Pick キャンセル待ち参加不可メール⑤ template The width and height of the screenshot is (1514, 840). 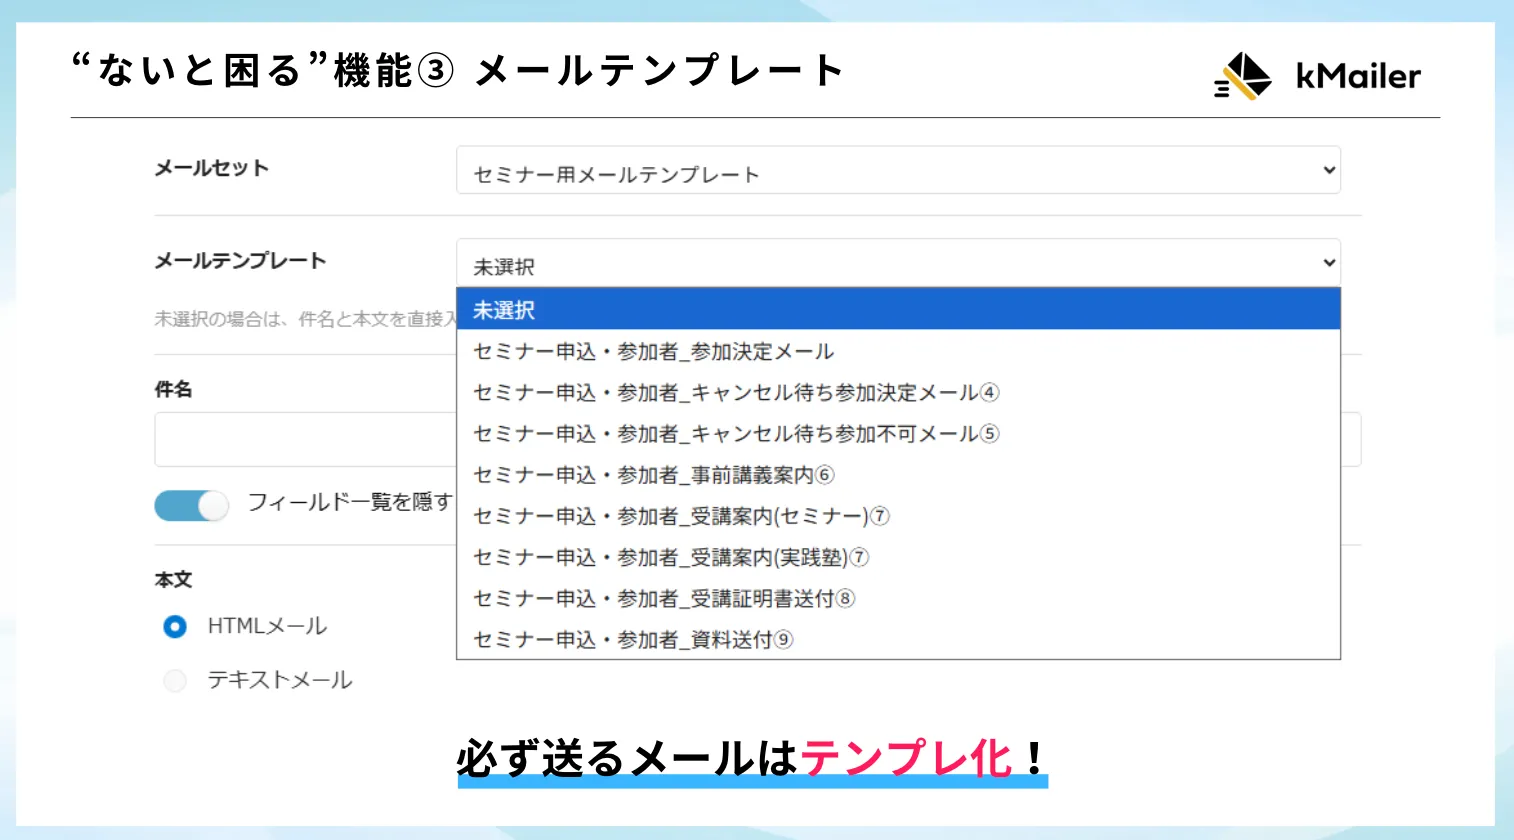(735, 434)
